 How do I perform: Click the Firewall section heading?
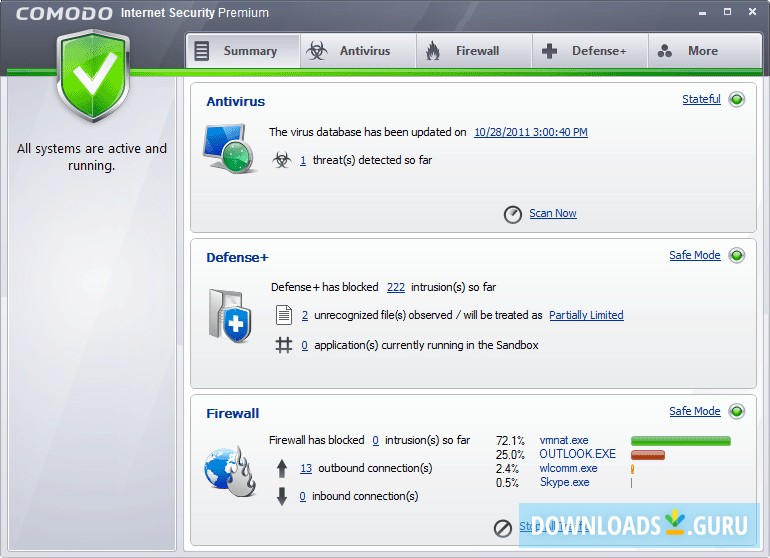(x=232, y=414)
